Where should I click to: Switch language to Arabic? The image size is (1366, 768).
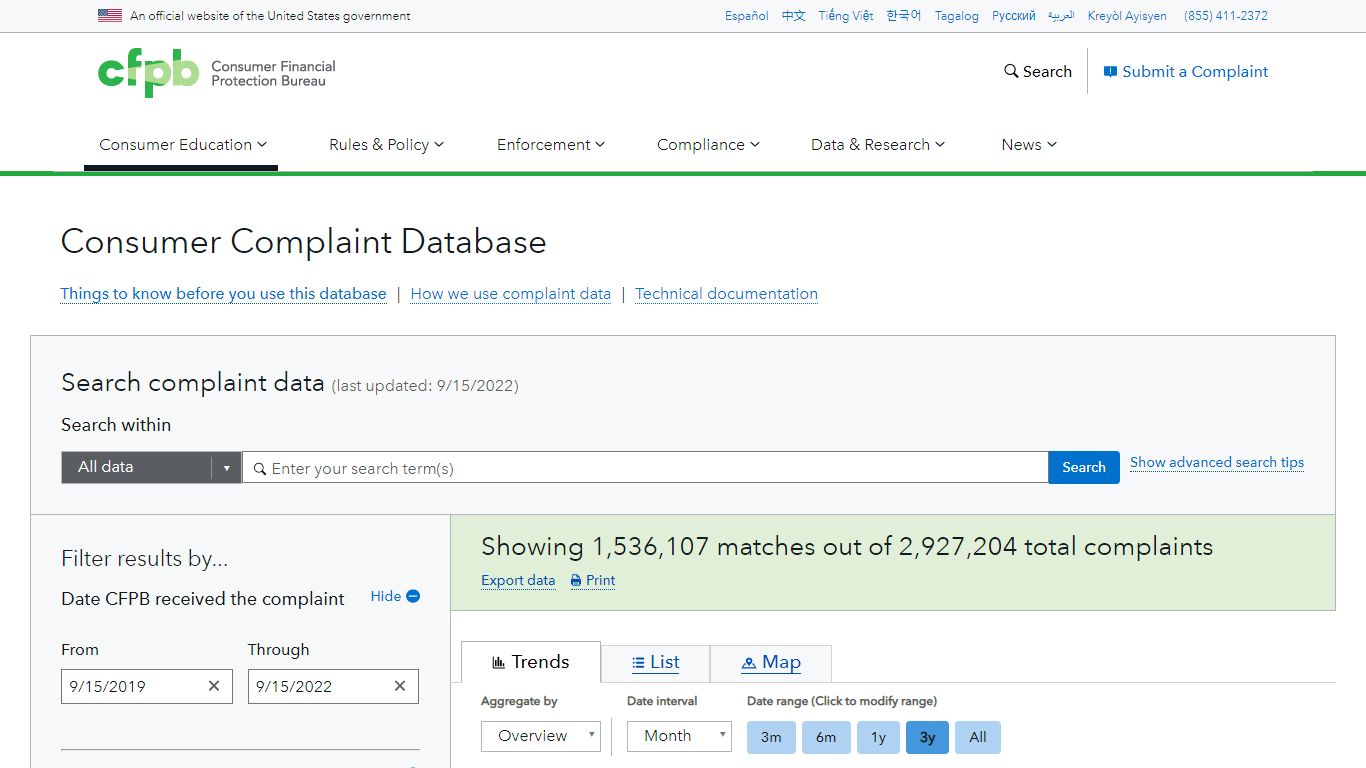point(1061,16)
